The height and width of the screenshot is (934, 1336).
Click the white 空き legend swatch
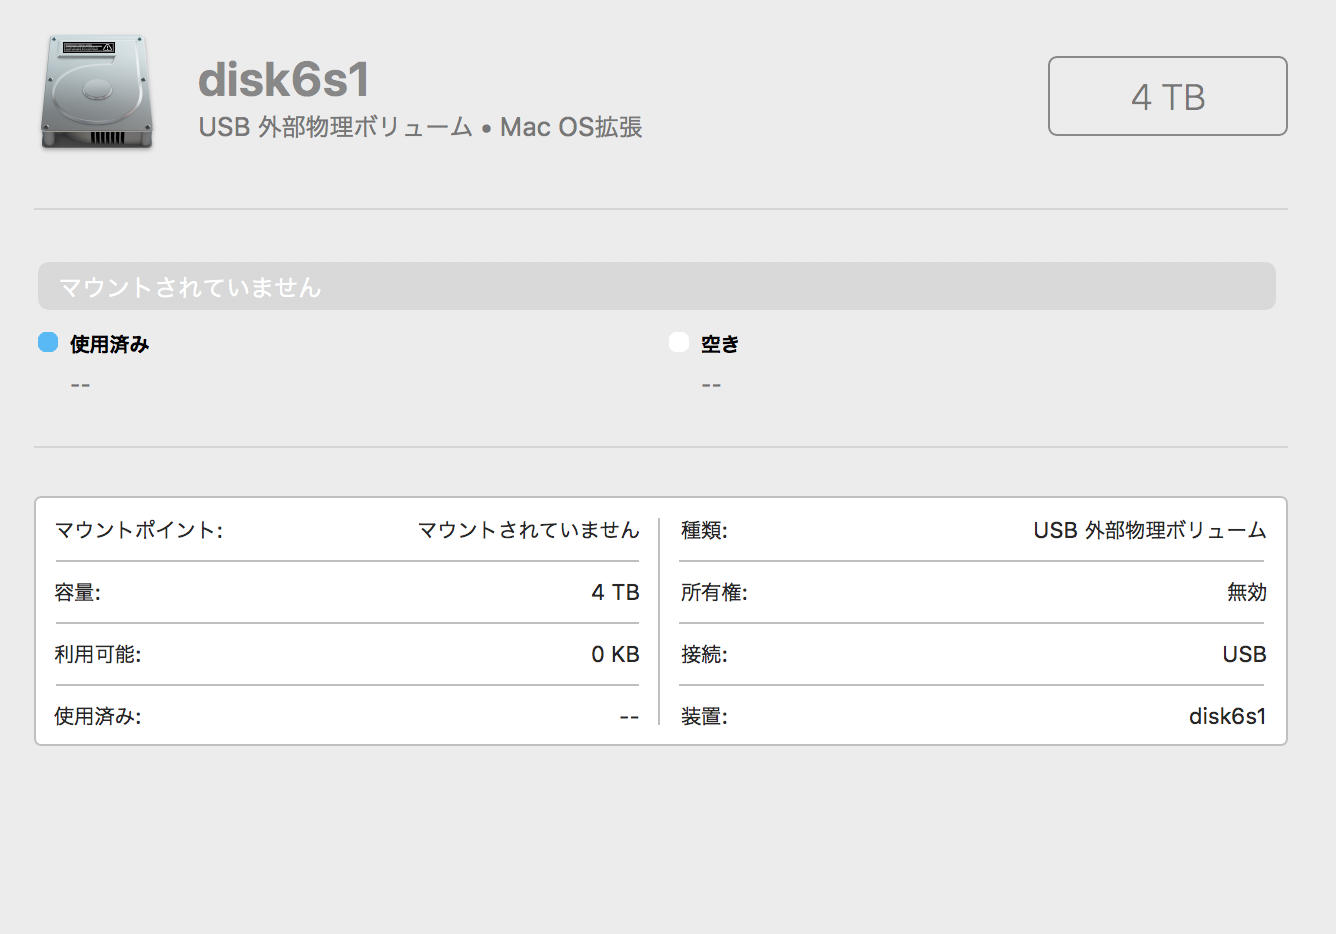(x=679, y=342)
